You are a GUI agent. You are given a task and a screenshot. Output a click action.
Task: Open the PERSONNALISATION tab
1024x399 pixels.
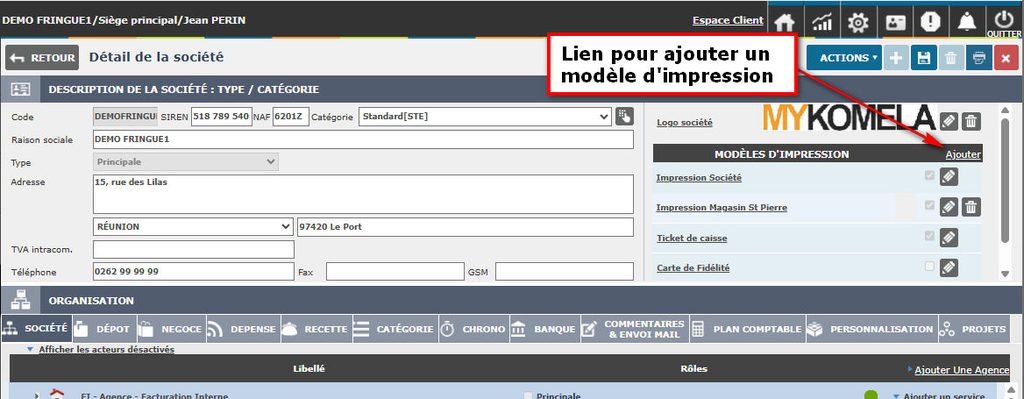click(872, 329)
